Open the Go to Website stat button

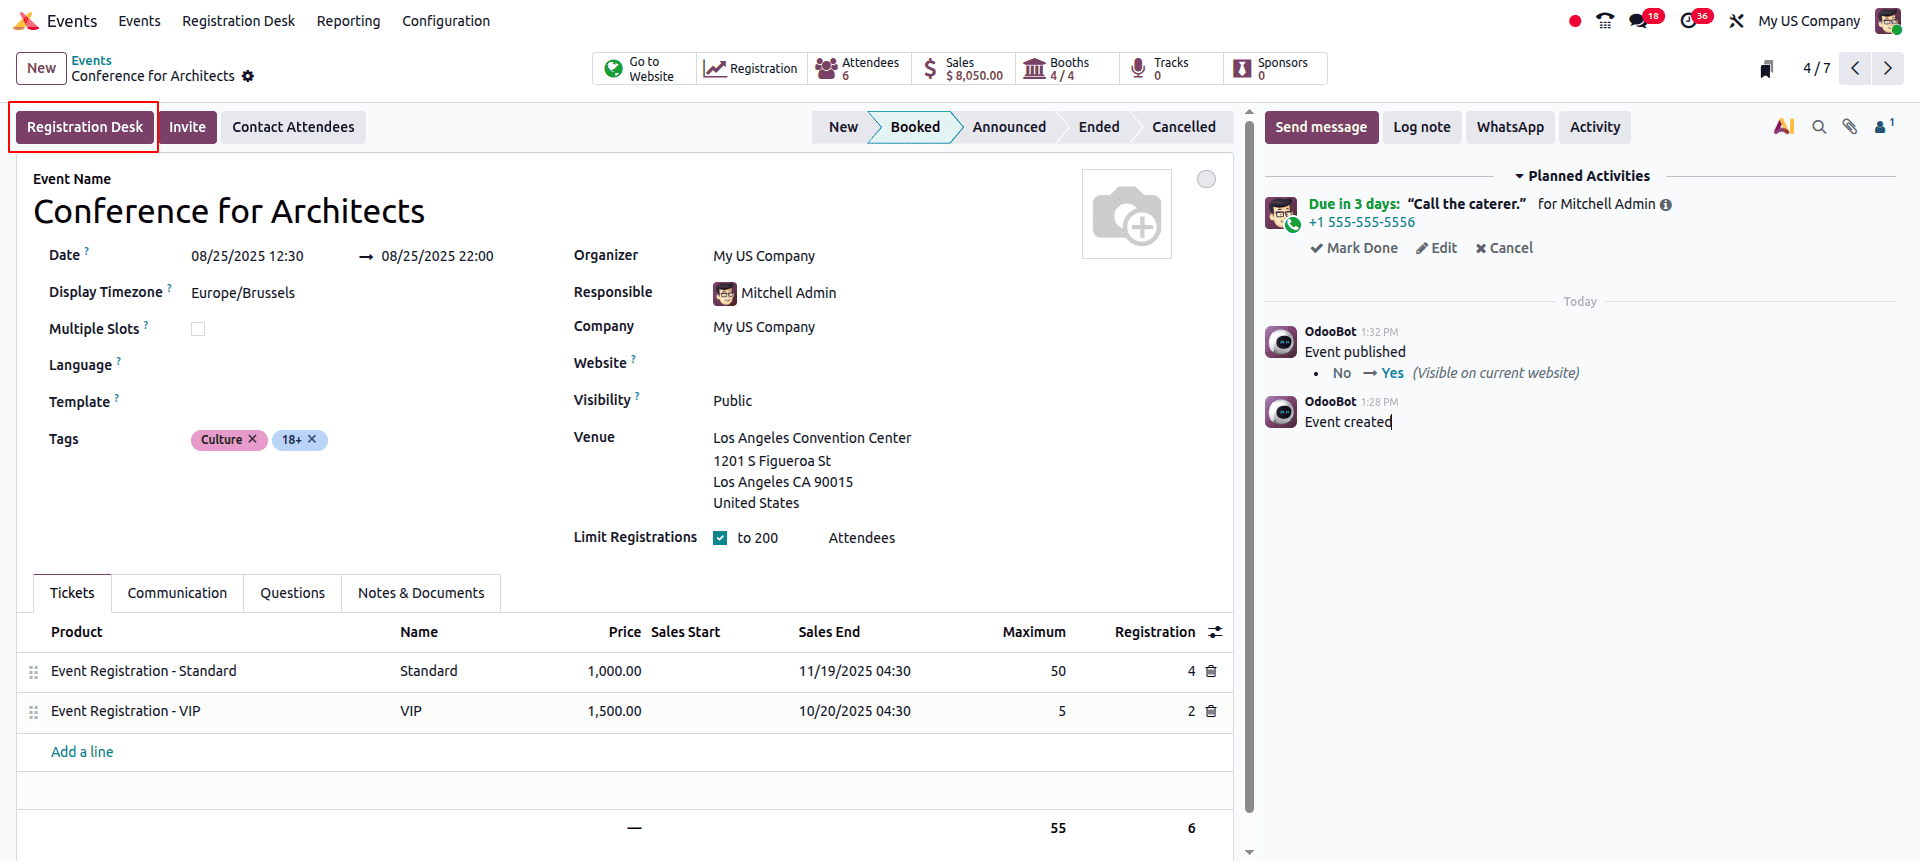tap(644, 69)
